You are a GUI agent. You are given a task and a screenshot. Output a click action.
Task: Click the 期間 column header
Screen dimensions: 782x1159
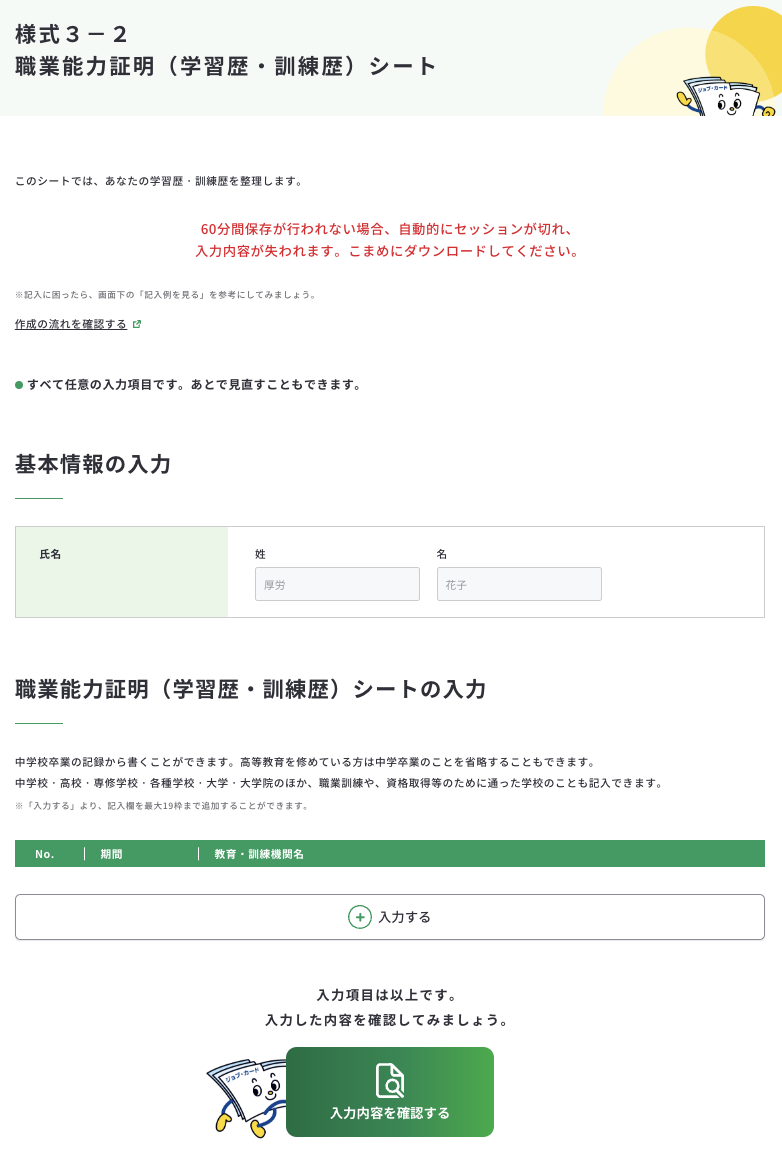pyautogui.click(x=110, y=854)
